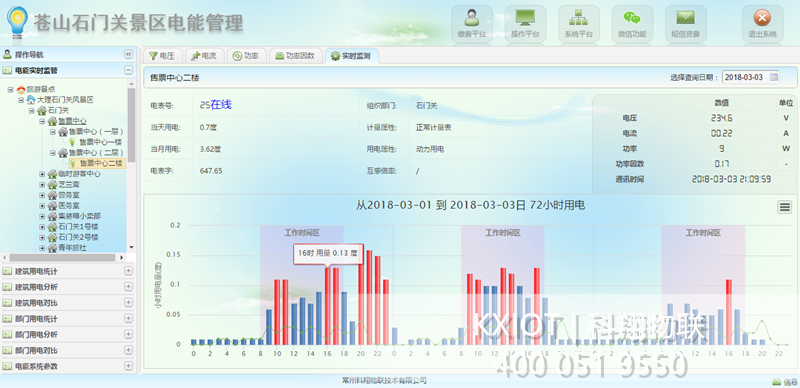Viewport: 800px width, 388px height.
Task: Click the red-roof icon beside 旅游景点
Action: (21, 89)
